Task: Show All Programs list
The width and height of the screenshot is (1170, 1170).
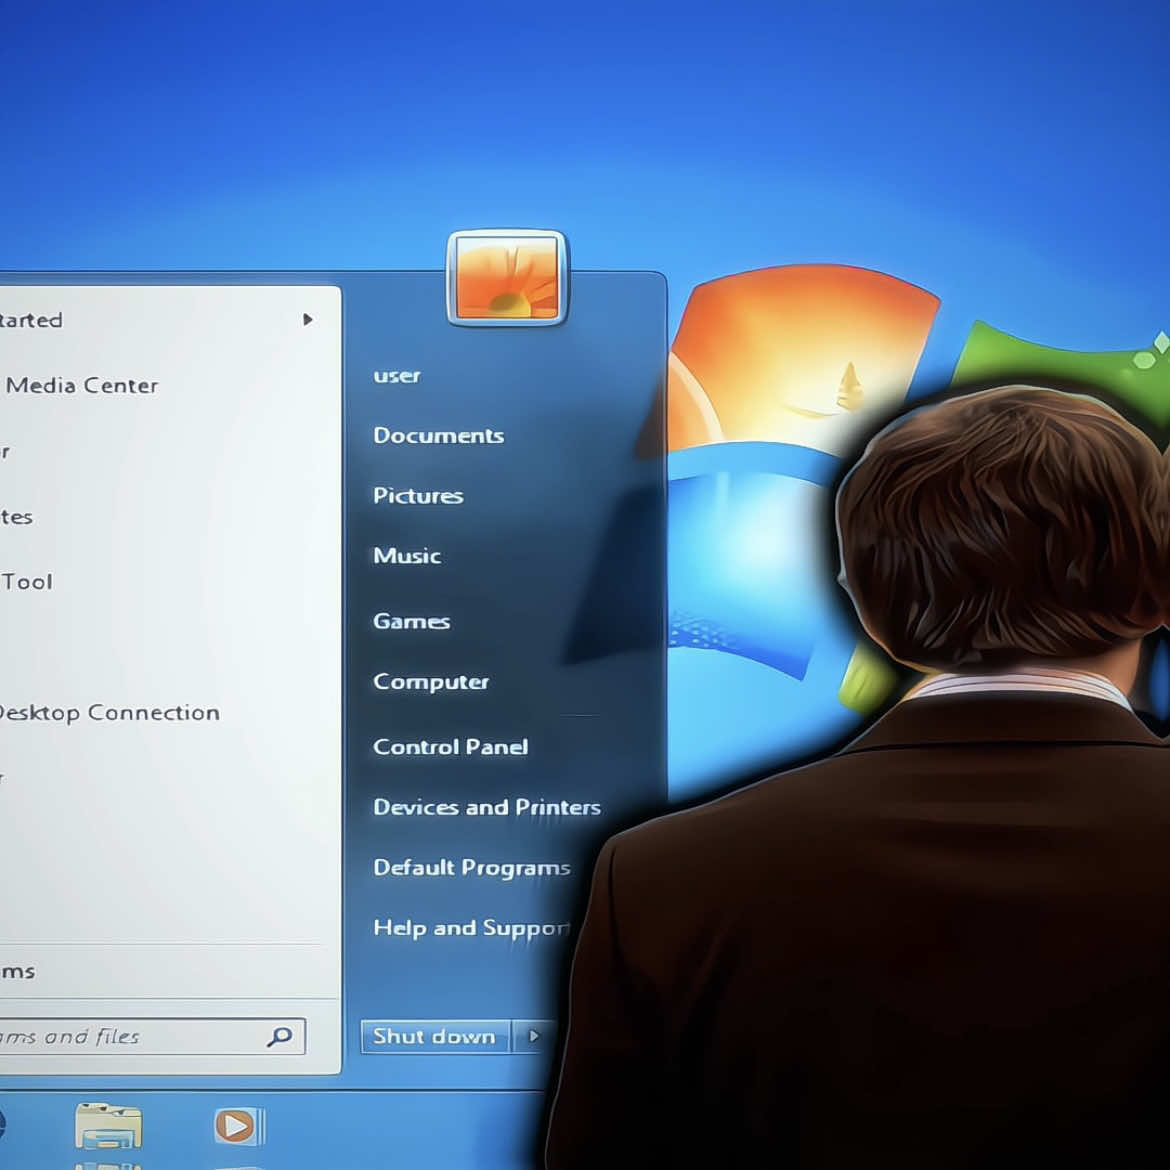Action: [17, 972]
